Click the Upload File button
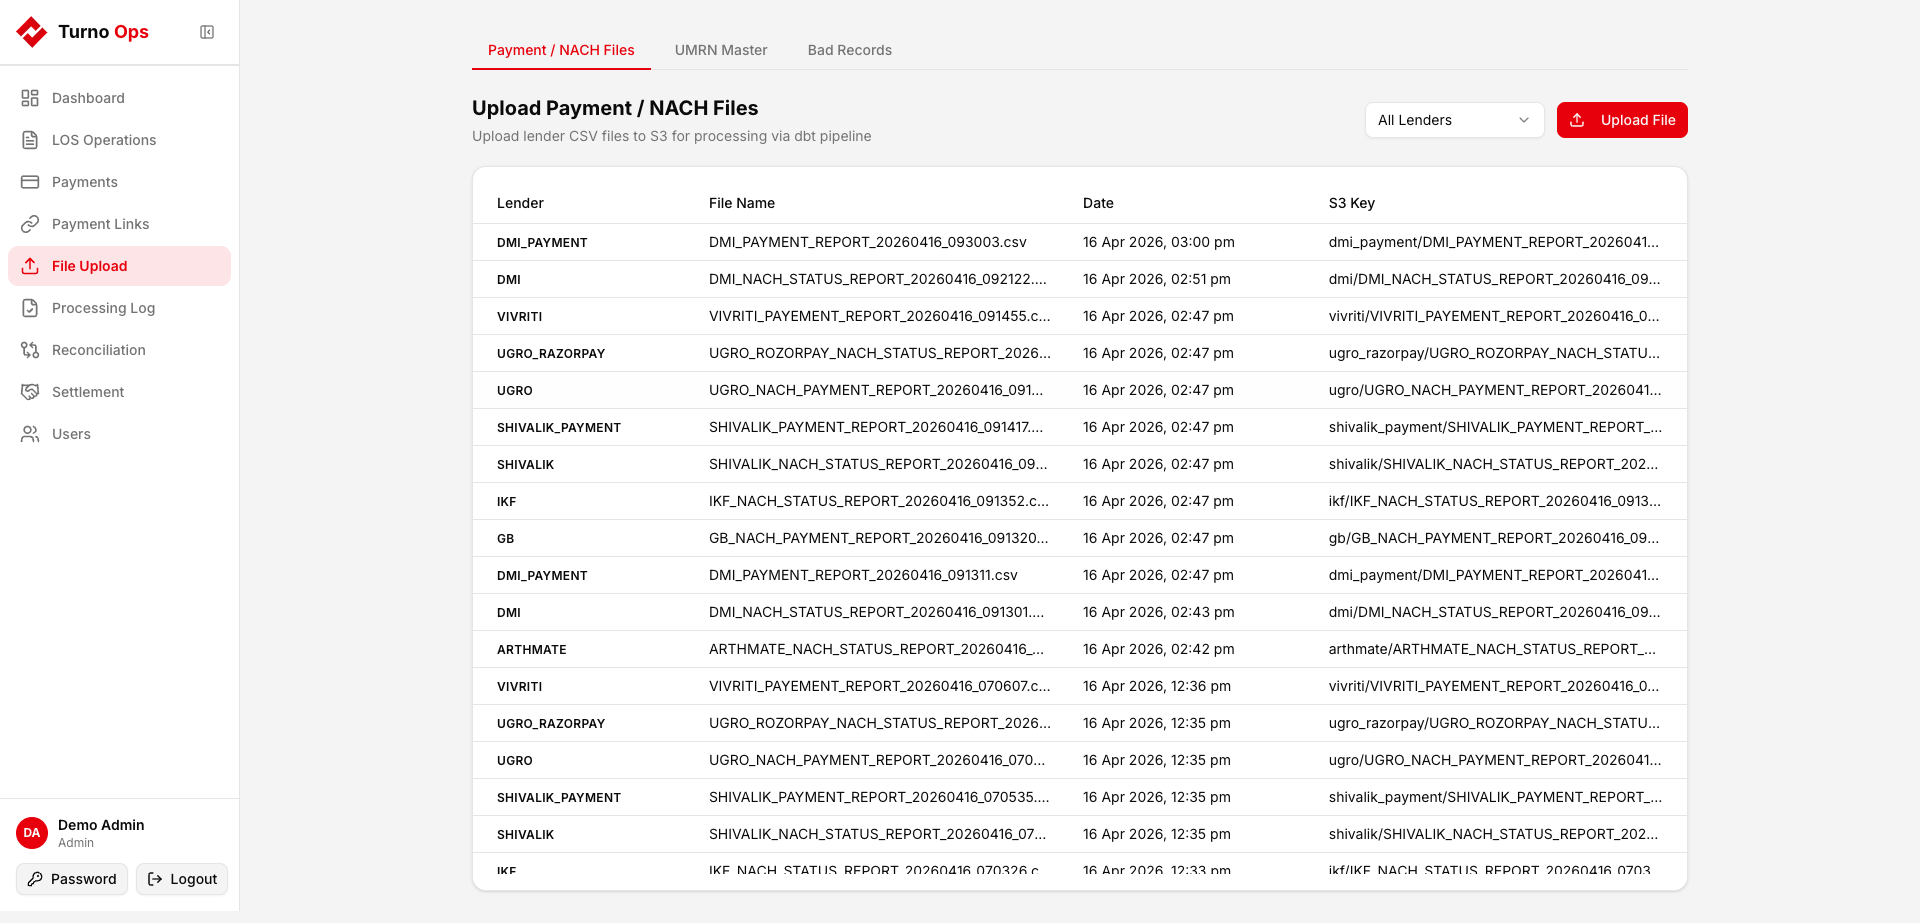1920x923 pixels. 1621,120
